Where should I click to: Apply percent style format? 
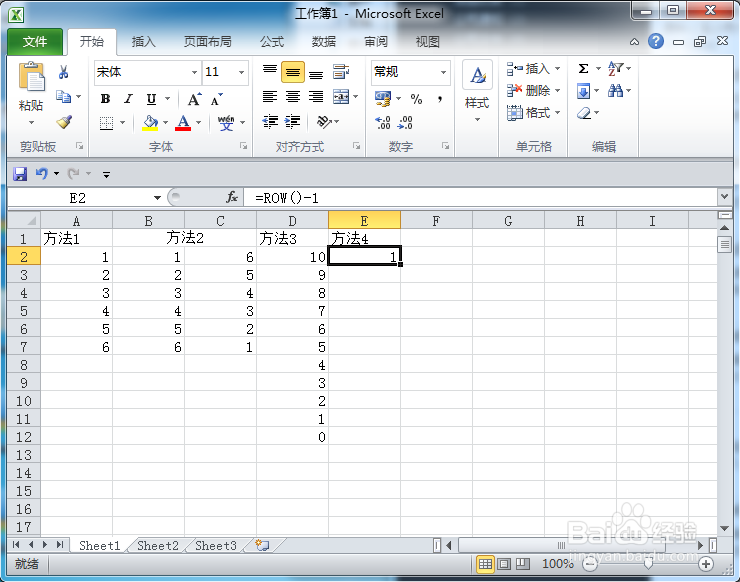click(x=416, y=99)
